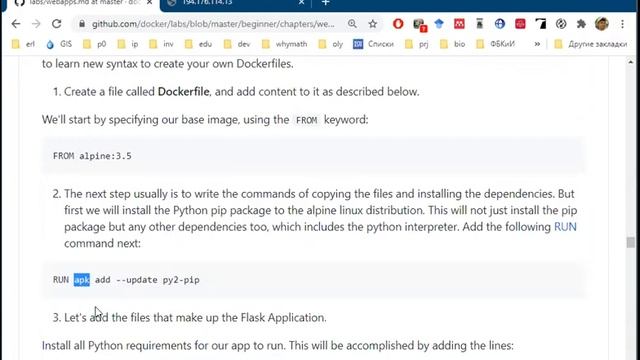Bookmark this page with the star icon
640x360 pixels.
pos(373,24)
